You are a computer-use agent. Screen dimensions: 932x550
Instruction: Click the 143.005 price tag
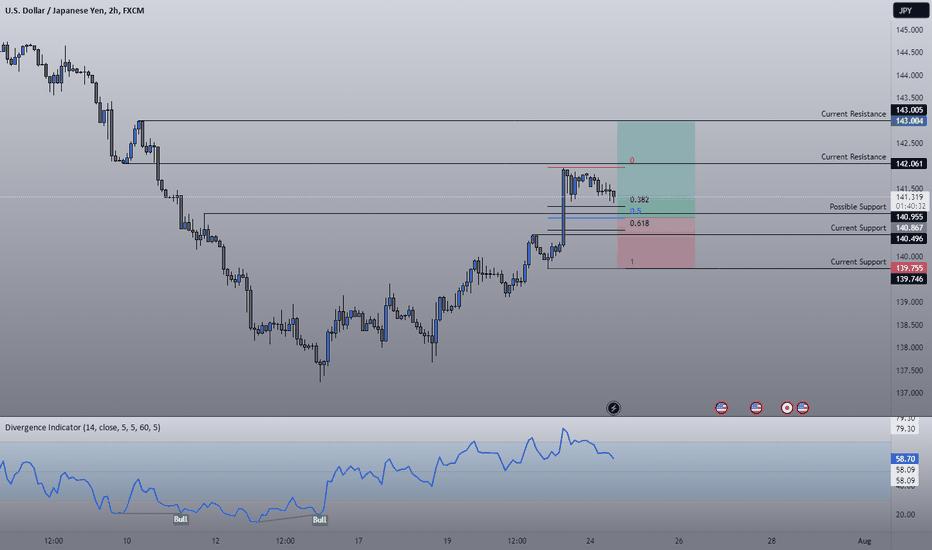pyautogui.click(x=909, y=110)
